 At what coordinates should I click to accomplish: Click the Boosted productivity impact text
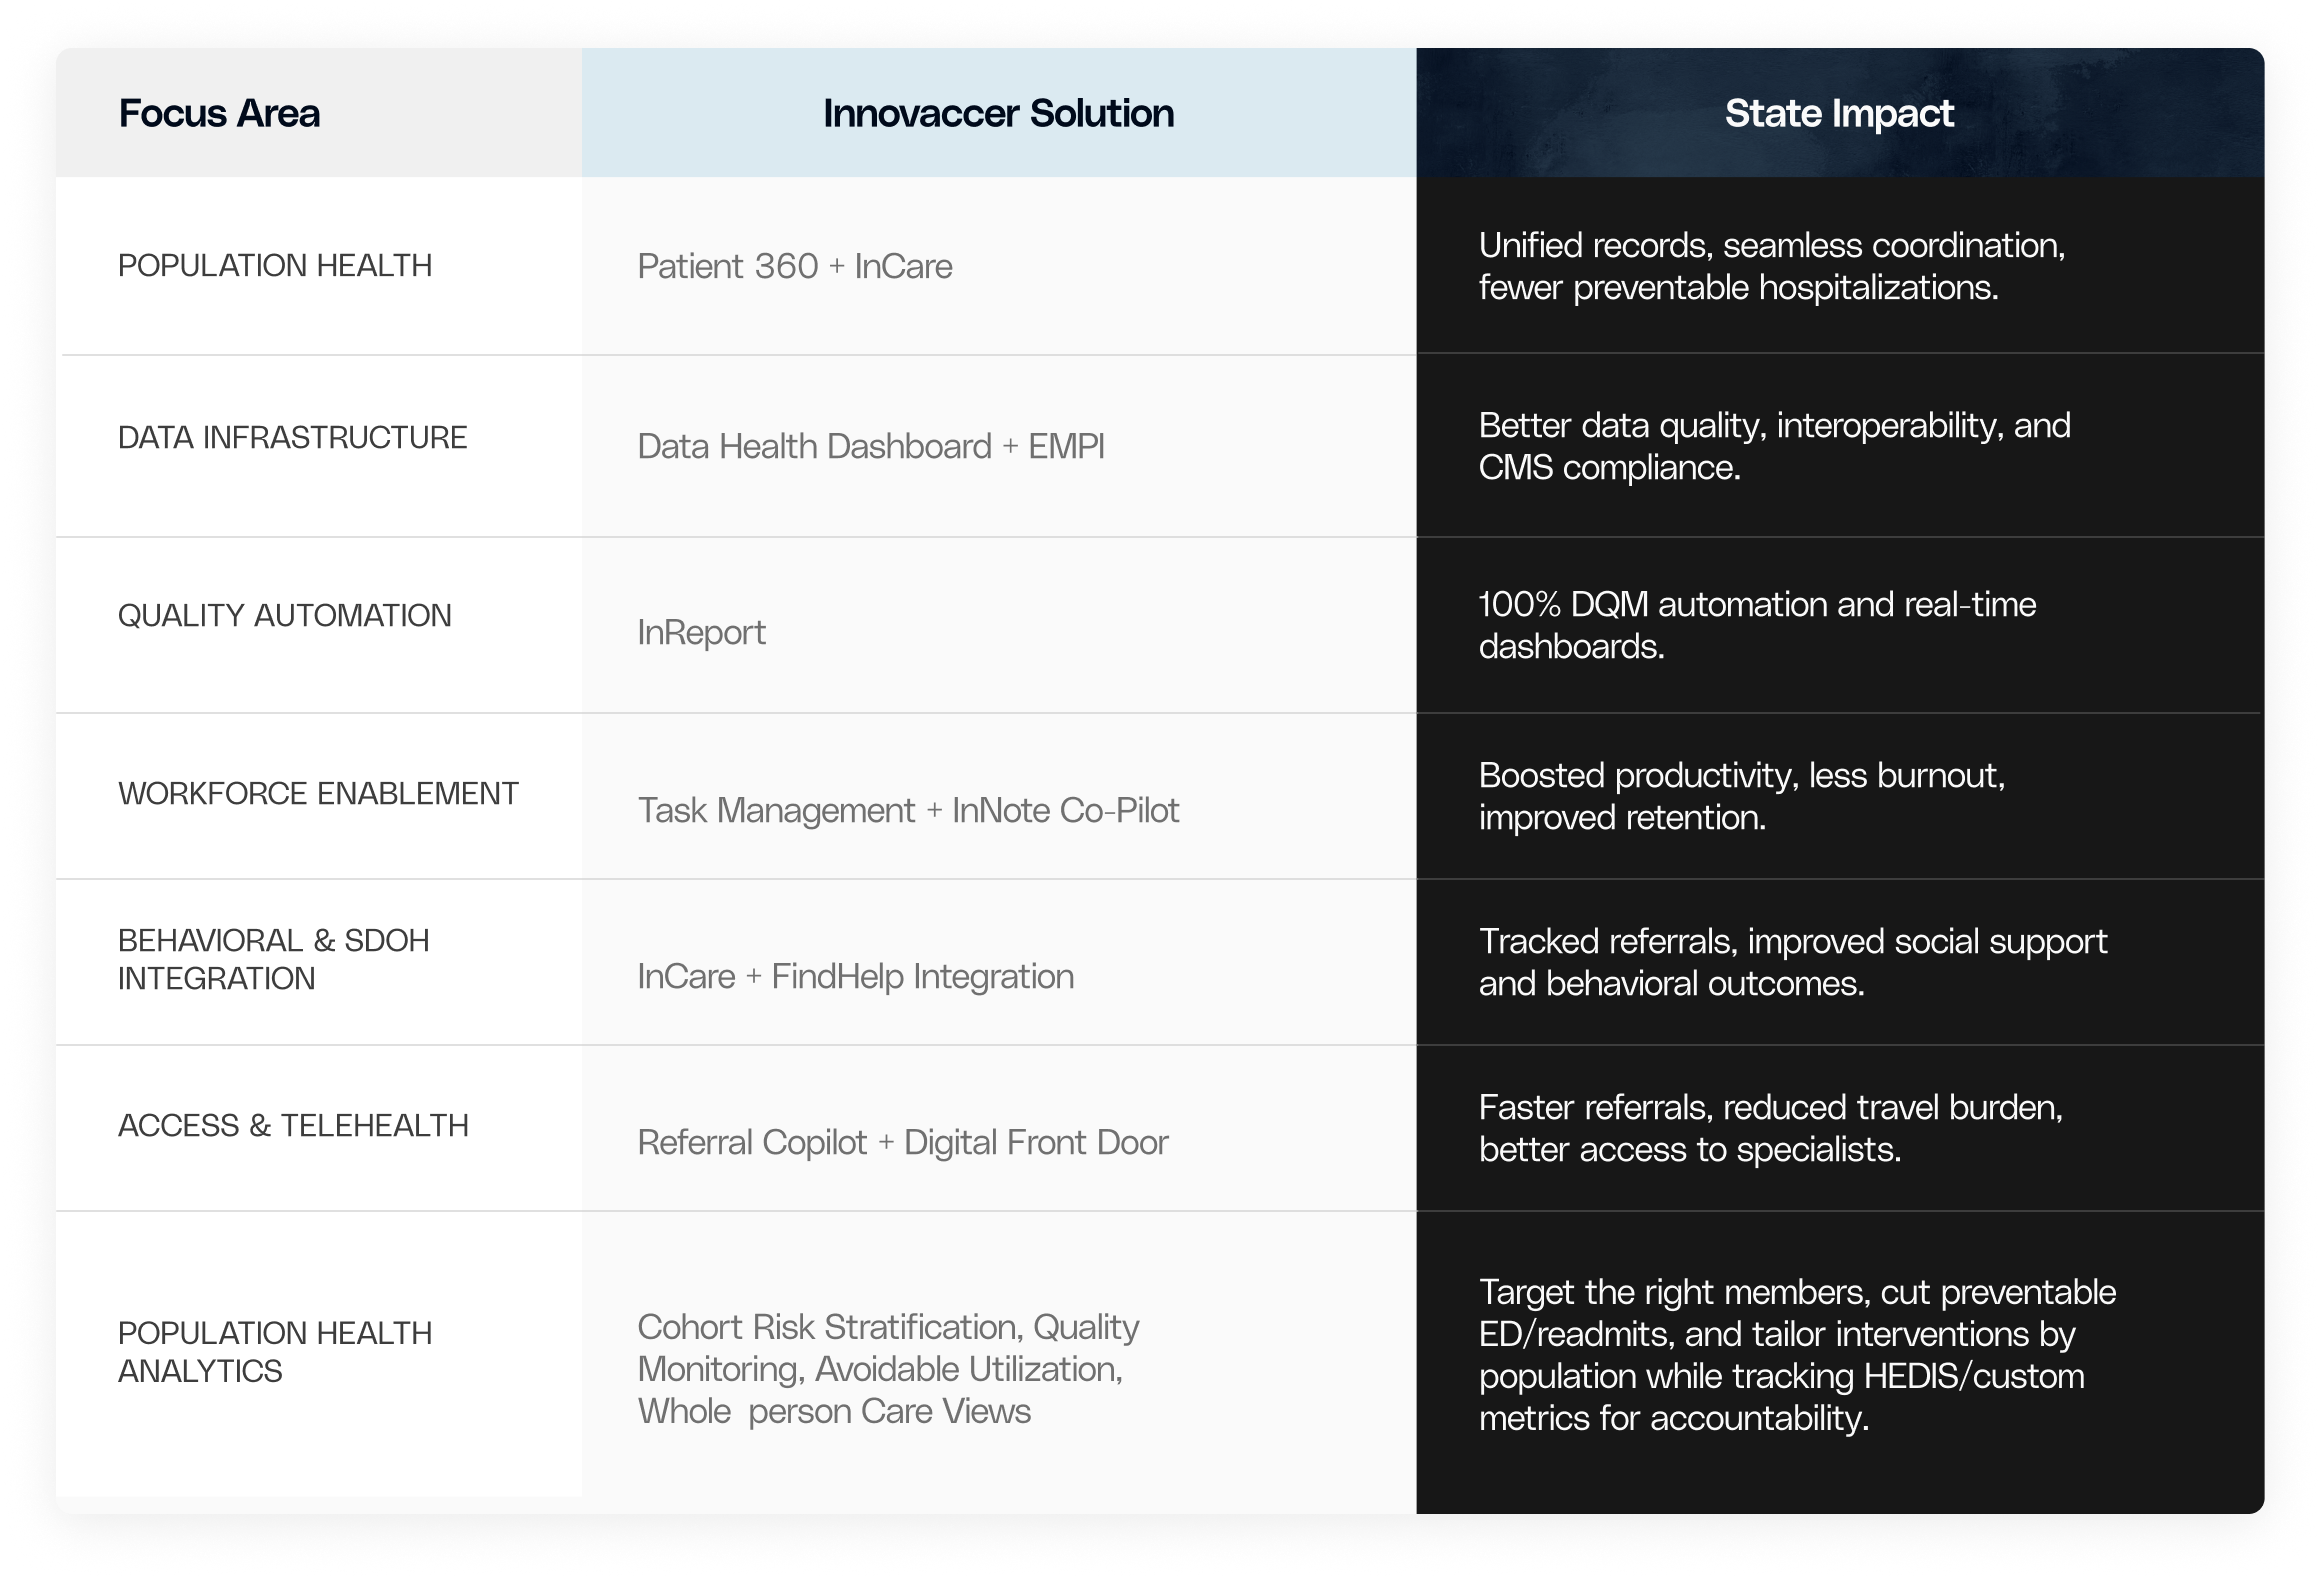pos(1742,796)
